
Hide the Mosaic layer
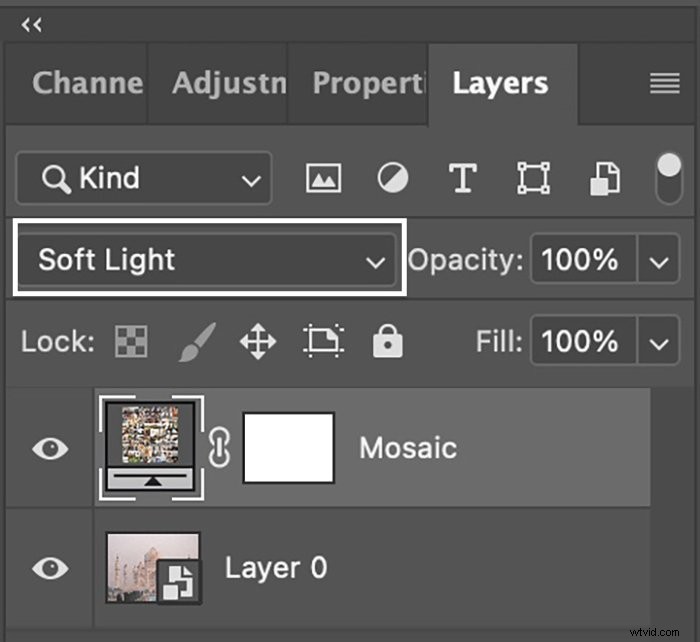pos(50,448)
